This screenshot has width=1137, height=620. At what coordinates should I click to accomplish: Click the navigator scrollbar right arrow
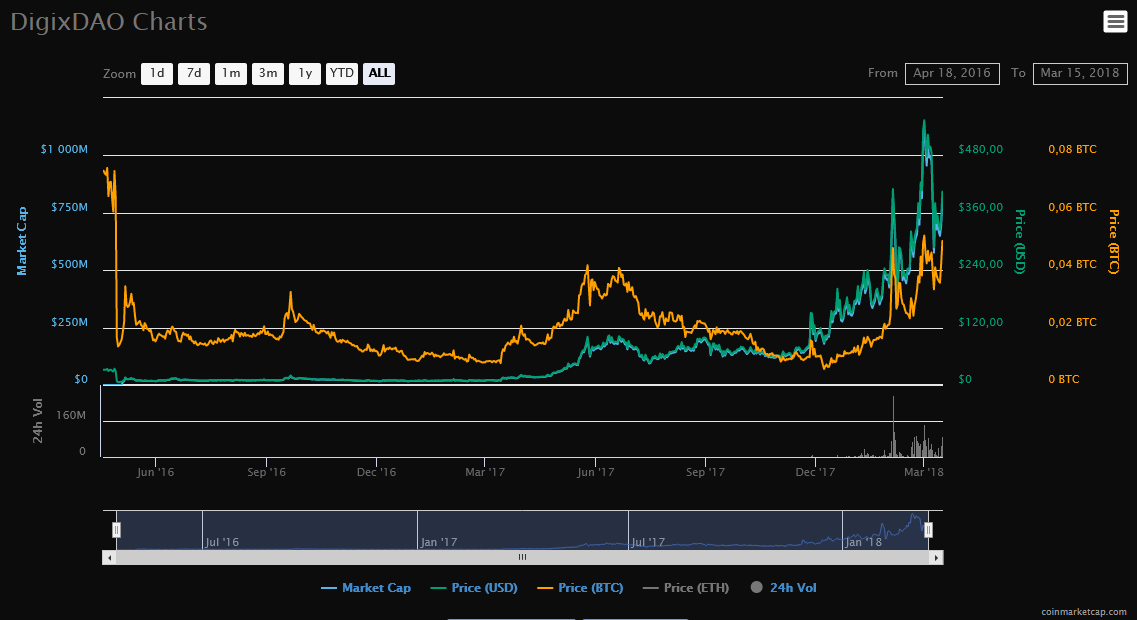coord(936,558)
